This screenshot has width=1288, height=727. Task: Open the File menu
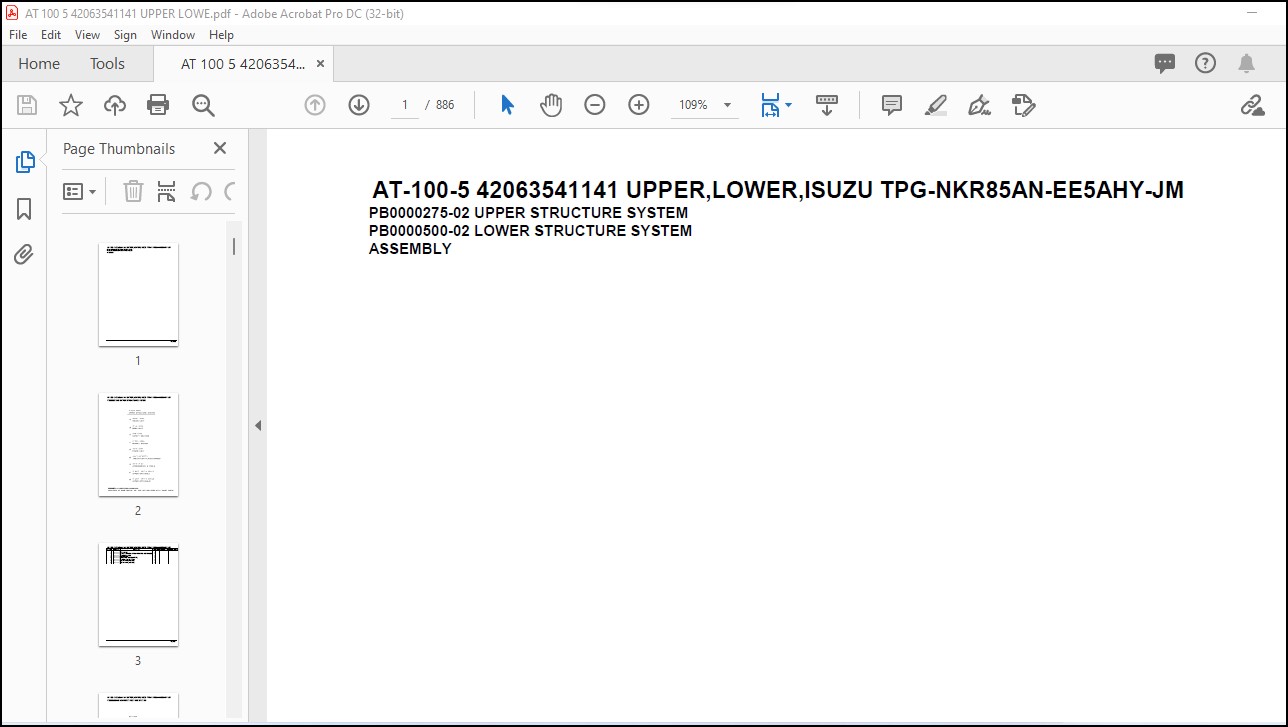pyautogui.click(x=18, y=34)
